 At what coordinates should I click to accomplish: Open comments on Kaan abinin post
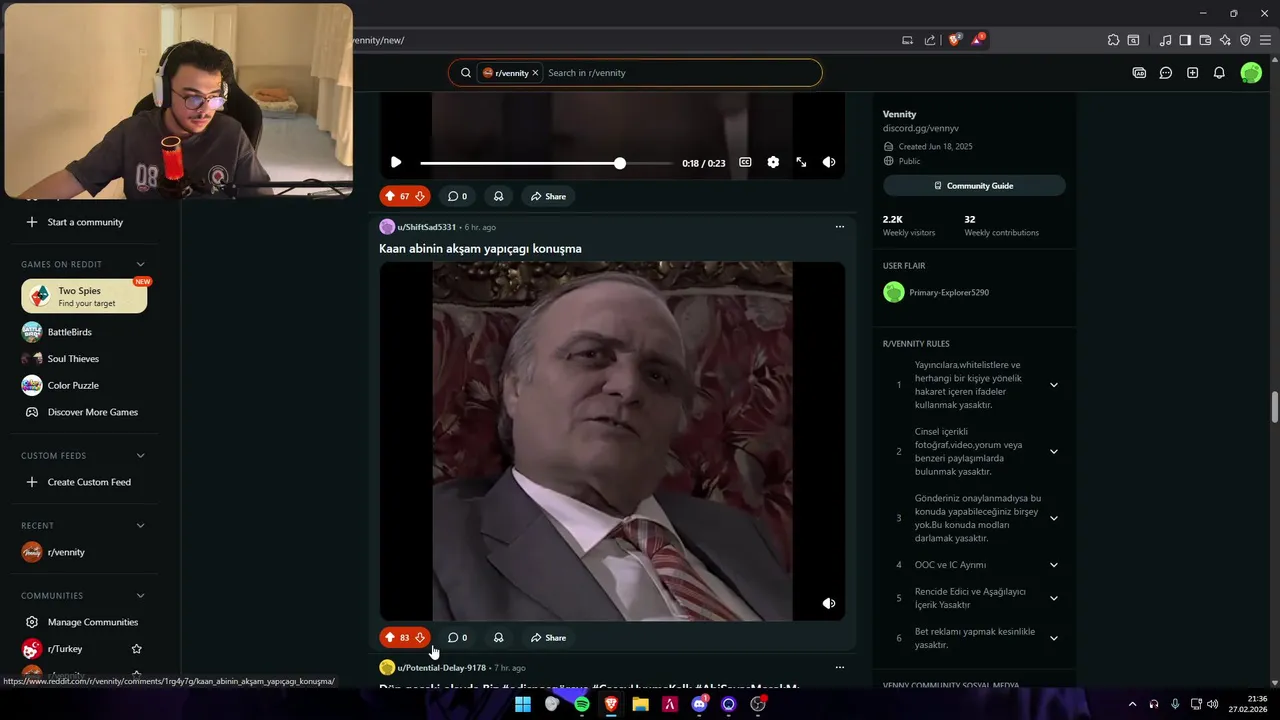click(x=457, y=637)
